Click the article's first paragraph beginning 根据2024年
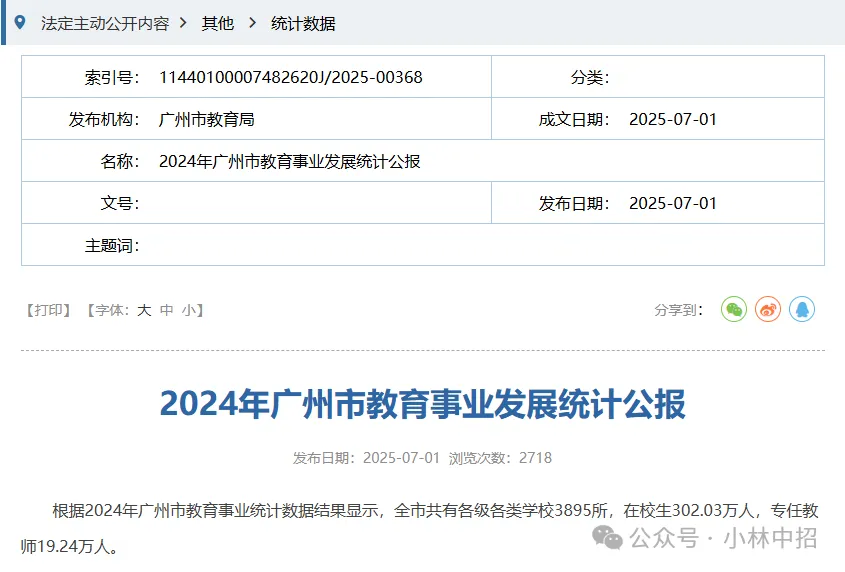 tap(420, 528)
